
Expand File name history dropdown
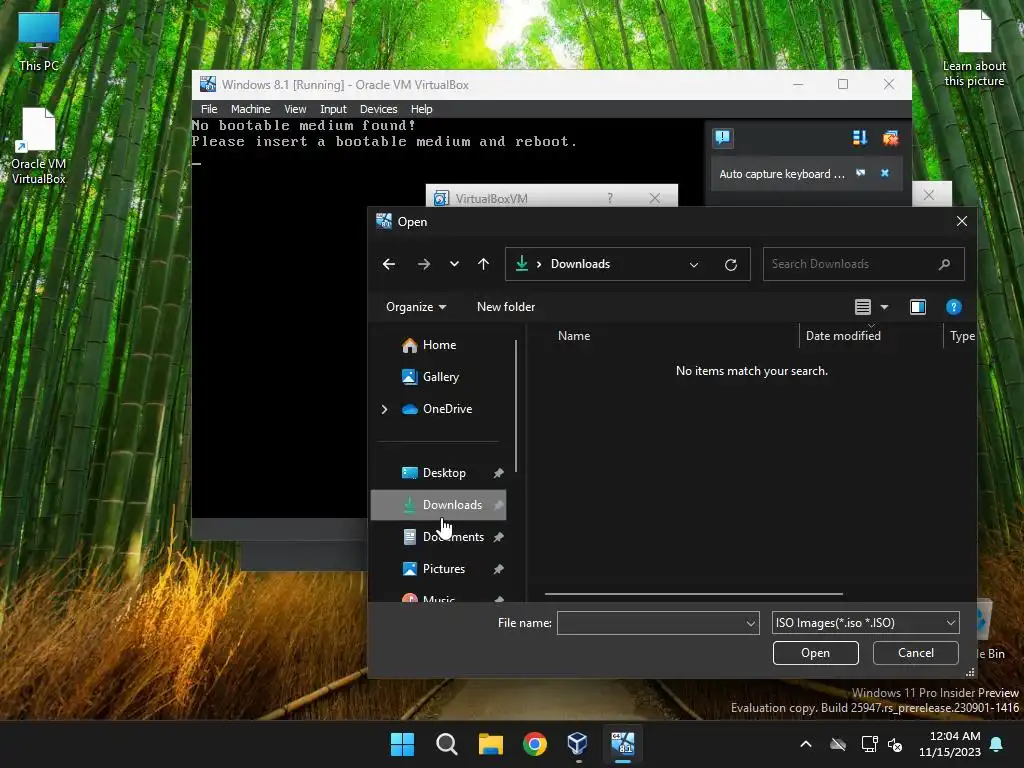coord(751,624)
